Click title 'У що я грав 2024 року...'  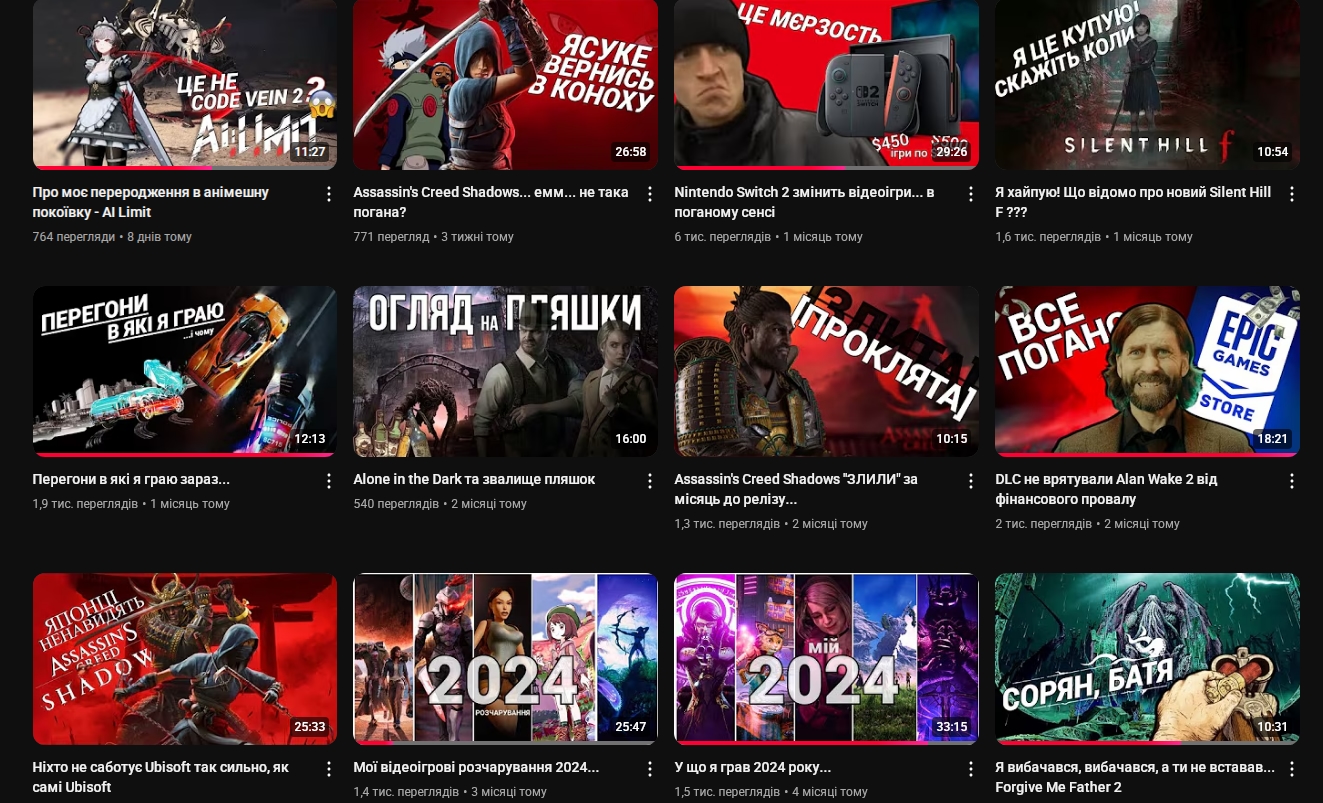753,767
